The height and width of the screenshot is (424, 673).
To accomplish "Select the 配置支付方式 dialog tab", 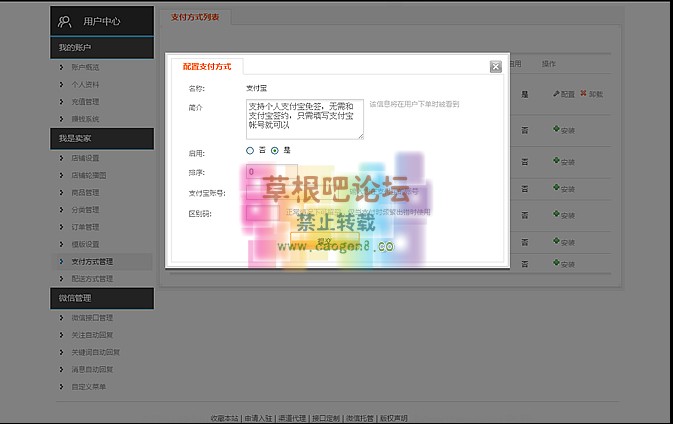I will (x=206, y=67).
